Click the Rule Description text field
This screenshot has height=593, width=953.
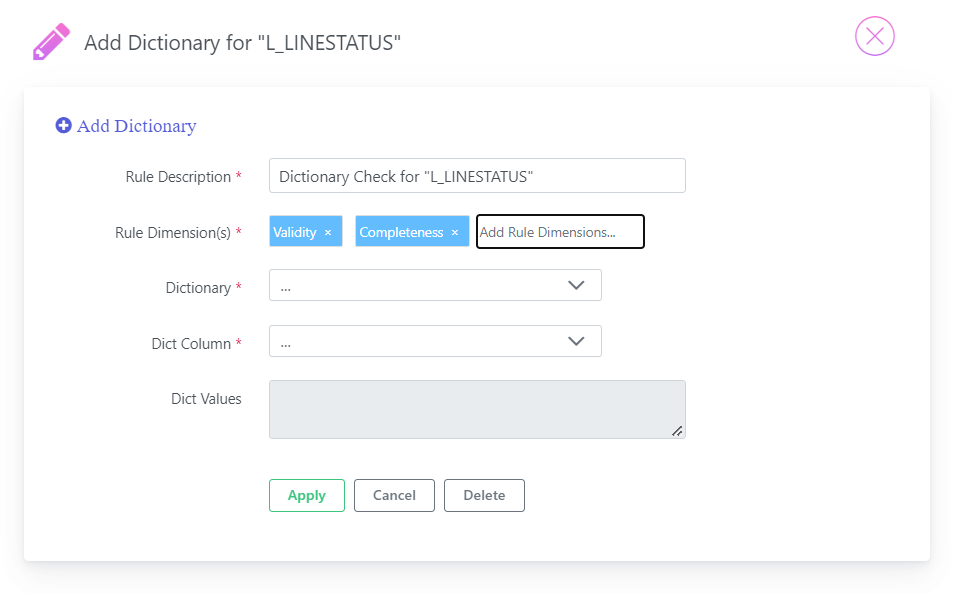point(477,176)
